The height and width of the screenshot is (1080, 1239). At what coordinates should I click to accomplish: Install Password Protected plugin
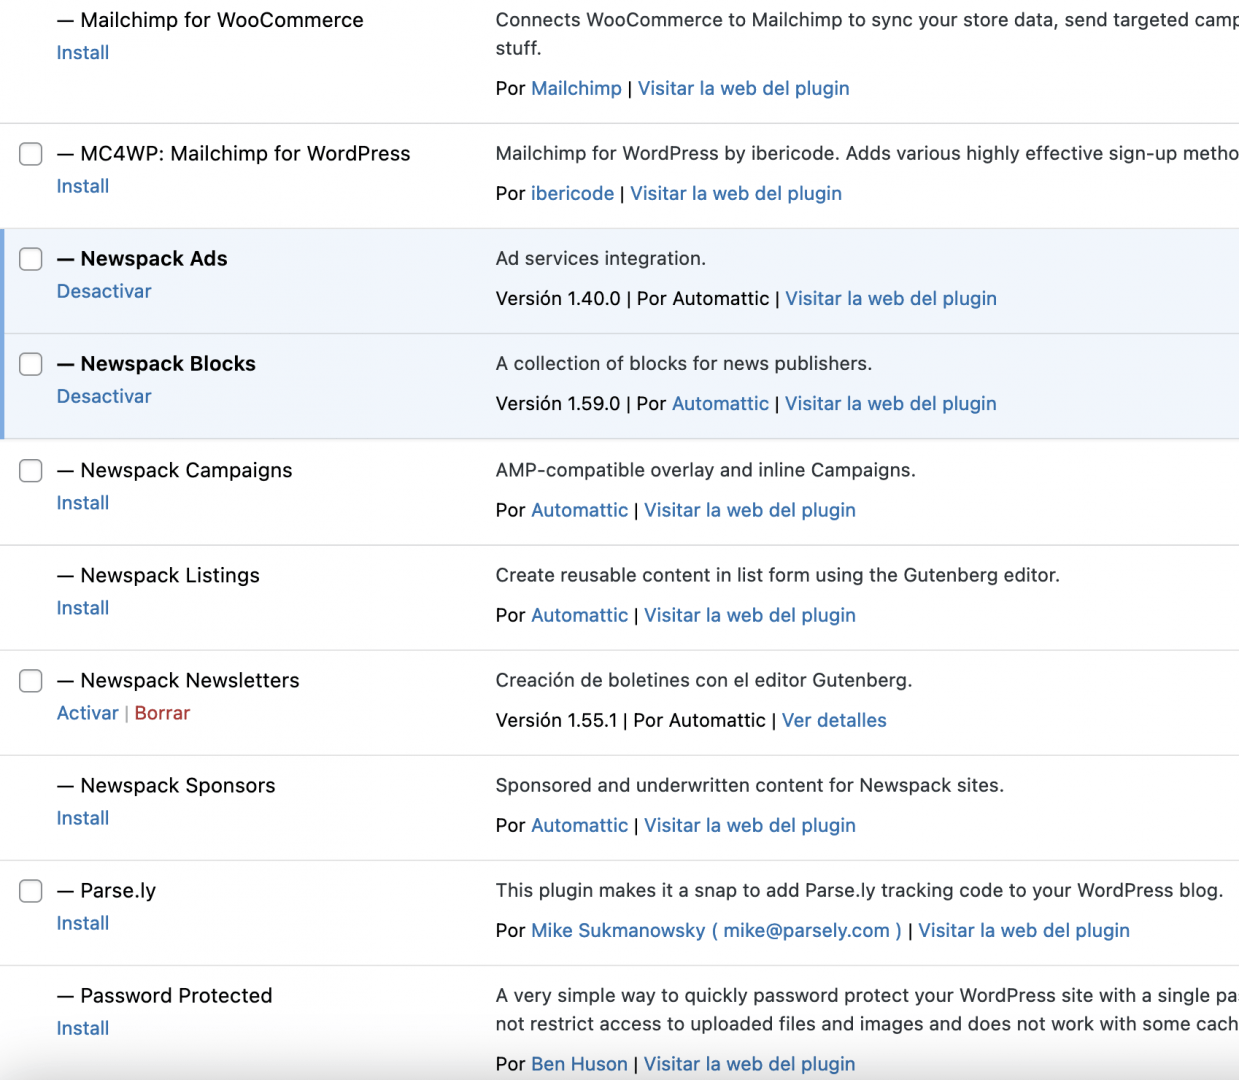(x=83, y=1028)
